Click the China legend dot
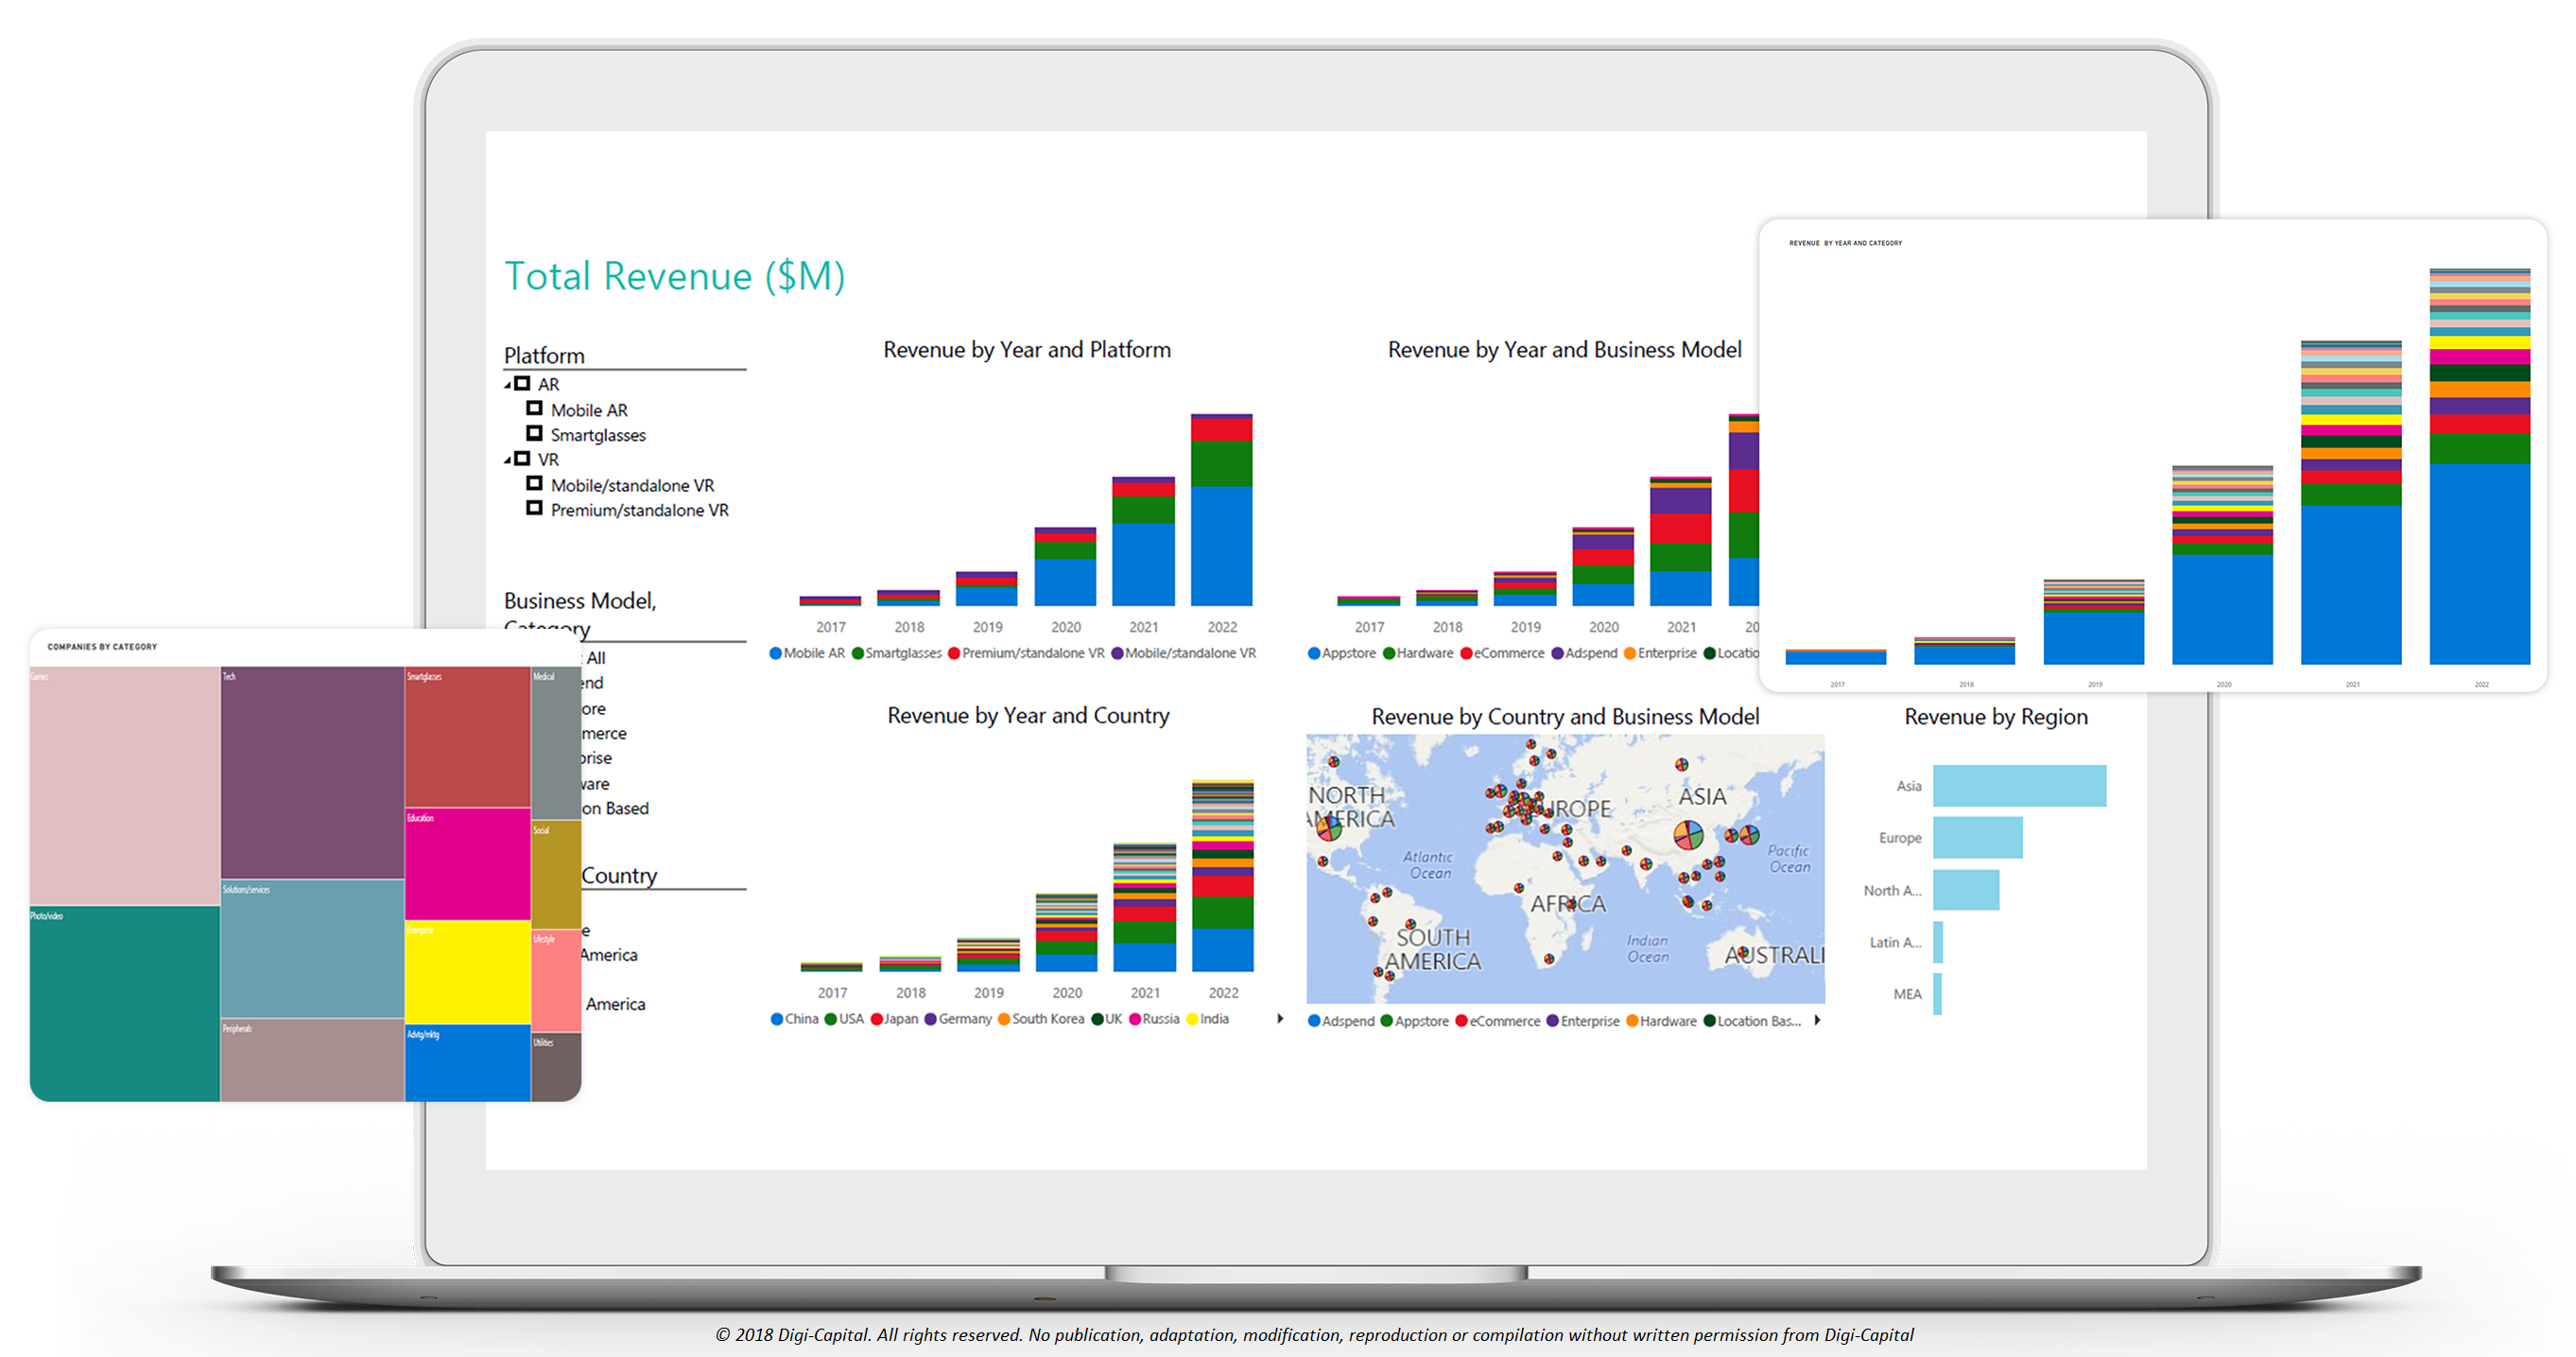This screenshot has height=1357, width=2576. (777, 1019)
